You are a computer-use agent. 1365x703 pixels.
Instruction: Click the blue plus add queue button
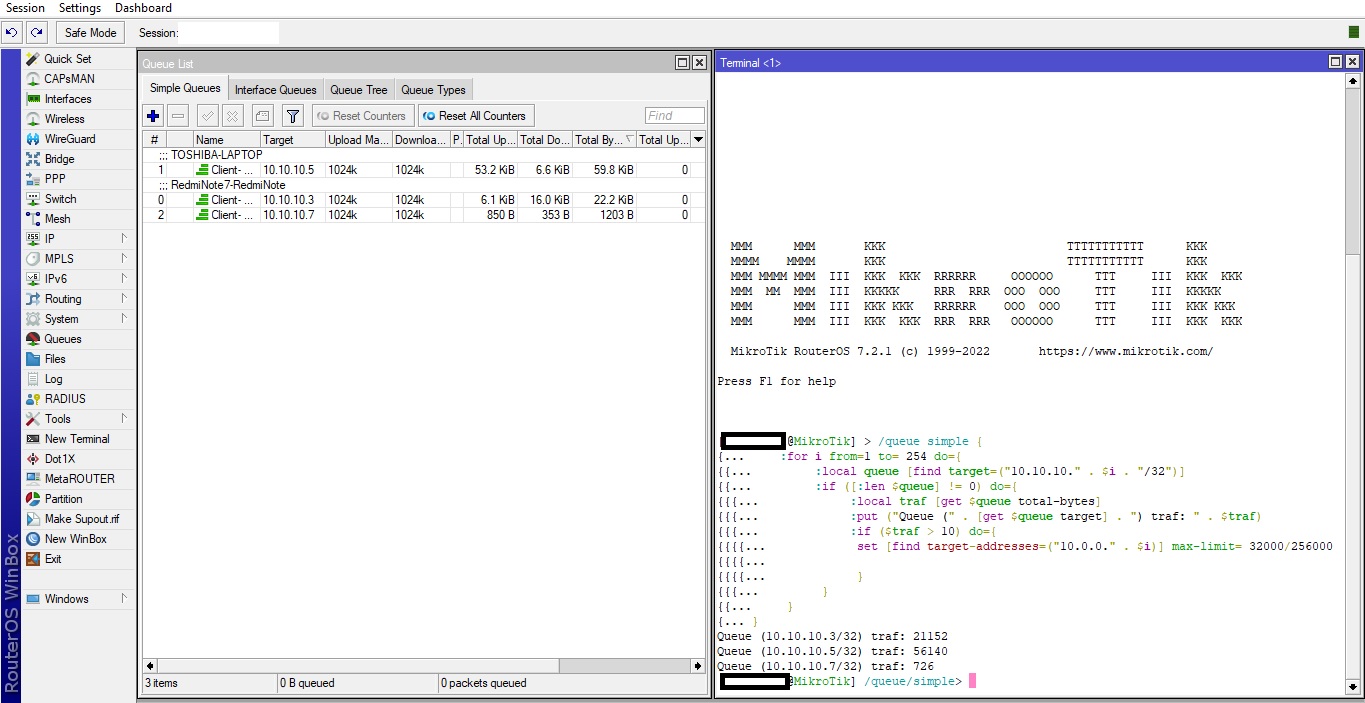[153, 116]
